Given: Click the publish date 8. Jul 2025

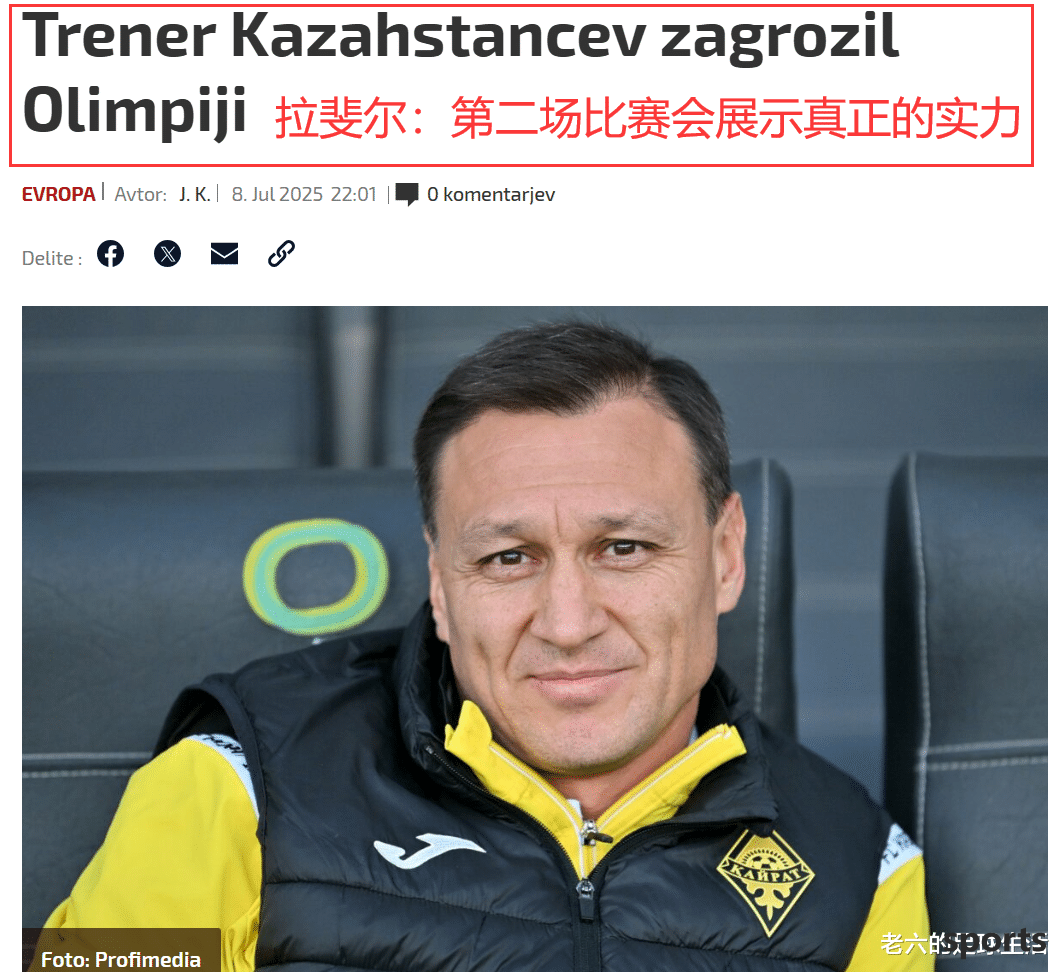Looking at the screenshot, I should click(x=277, y=195).
